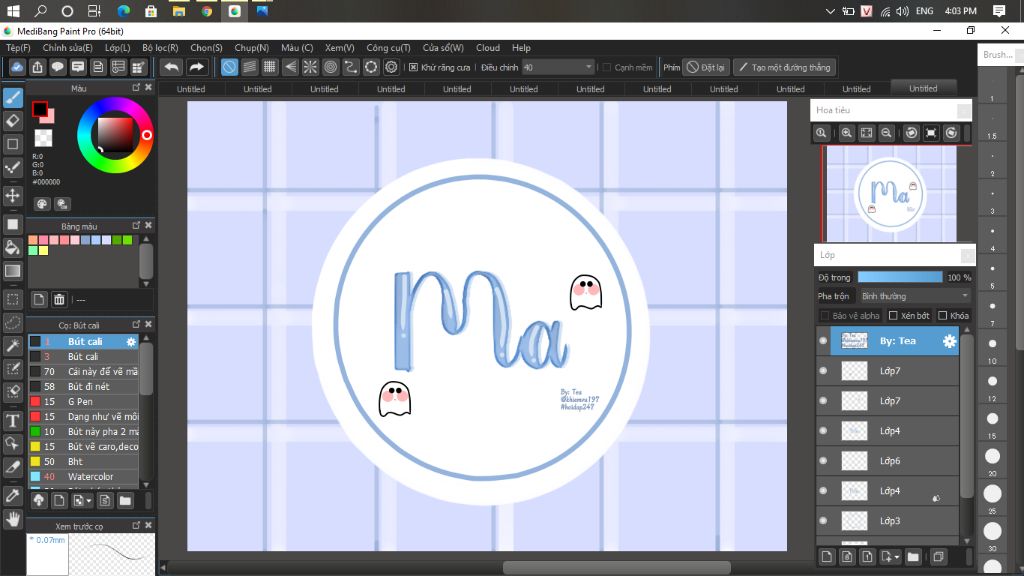Open the Help menu
The width and height of the screenshot is (1024, 576).
(x=521, y=48)
